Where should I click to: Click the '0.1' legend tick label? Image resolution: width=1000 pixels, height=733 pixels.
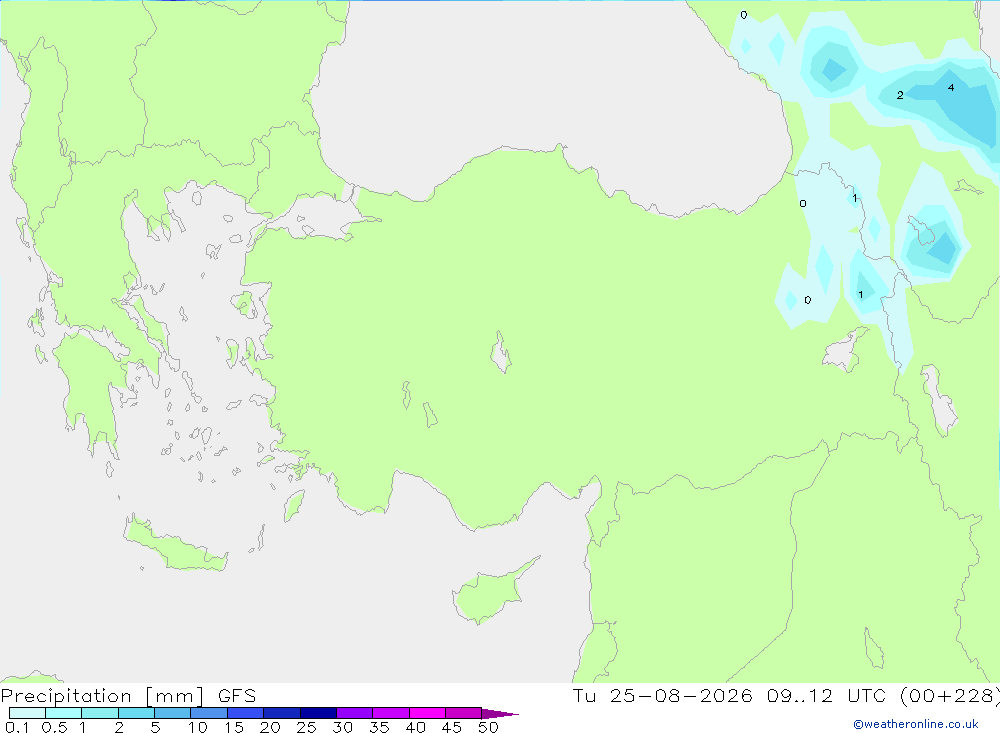pyautogui.click(x=17, y=727)
